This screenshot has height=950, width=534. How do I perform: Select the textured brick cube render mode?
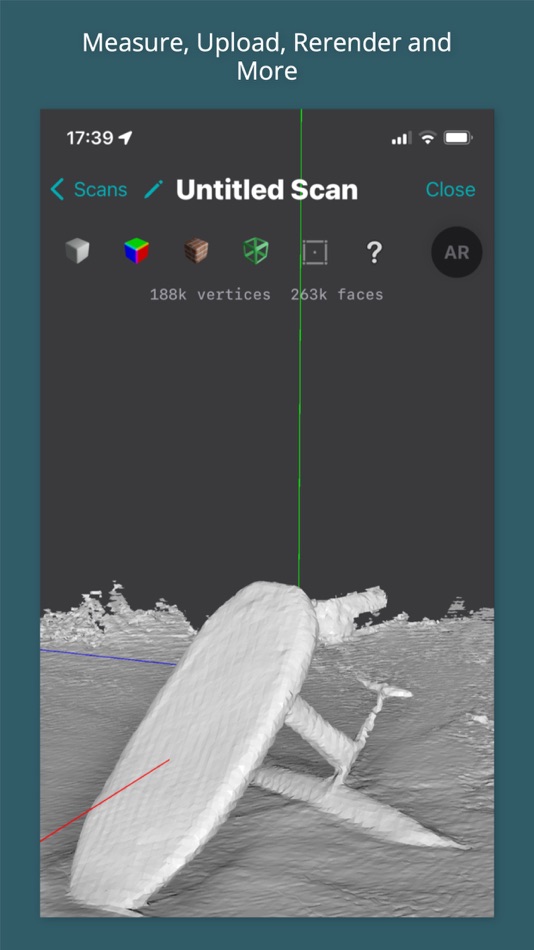[x=196, y=251]
